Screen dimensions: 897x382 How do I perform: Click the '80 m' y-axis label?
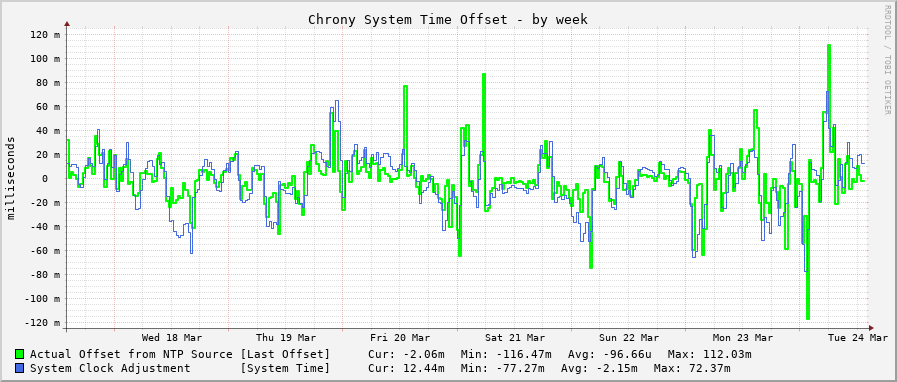[x=48, y=82]
